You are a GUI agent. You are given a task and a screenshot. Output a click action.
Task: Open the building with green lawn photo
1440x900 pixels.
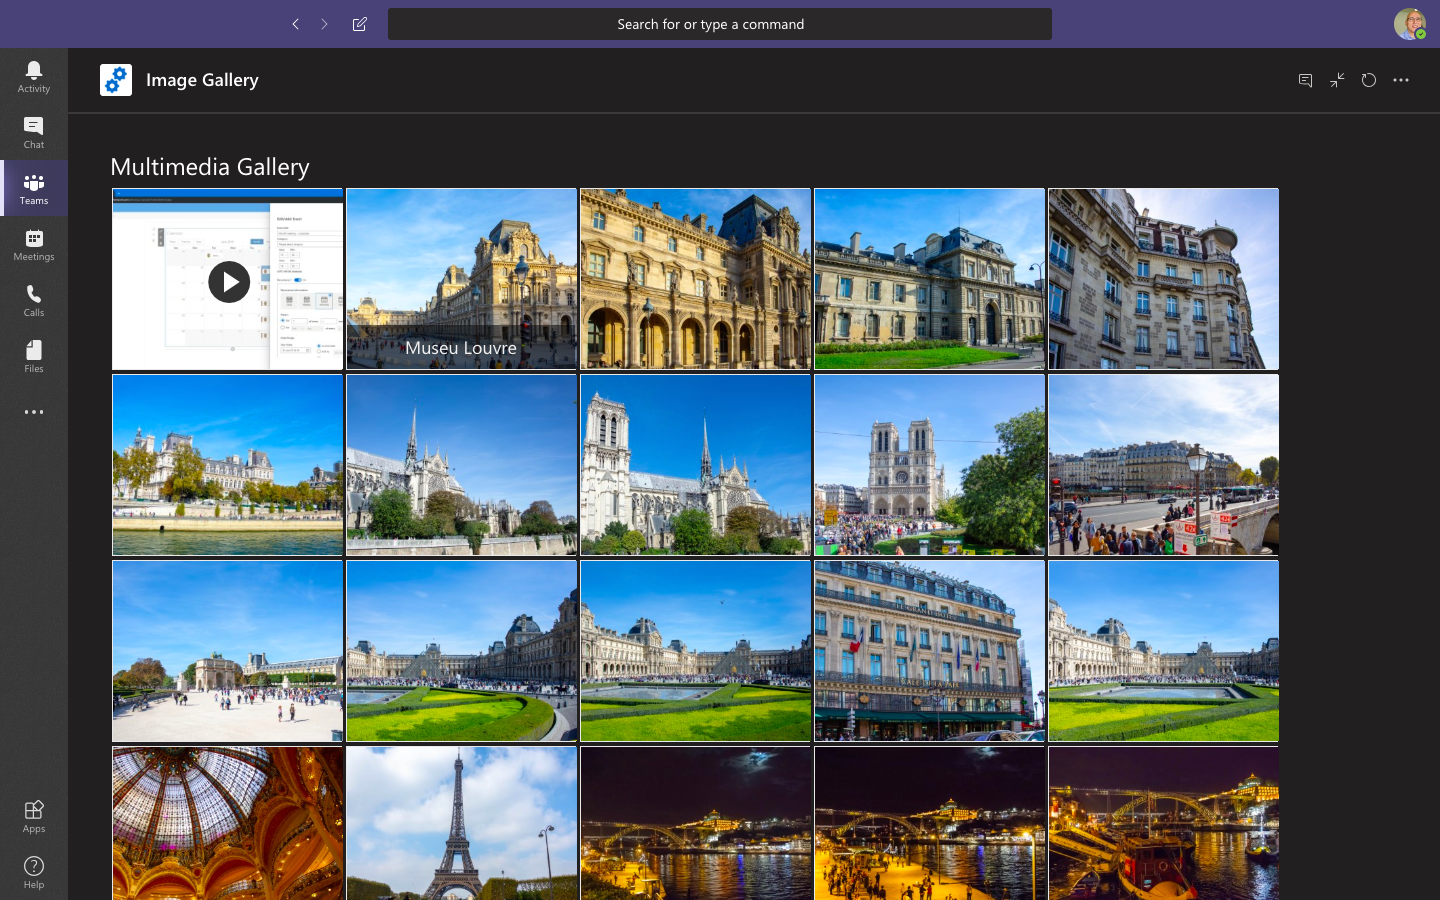click(x=930, y=279)
